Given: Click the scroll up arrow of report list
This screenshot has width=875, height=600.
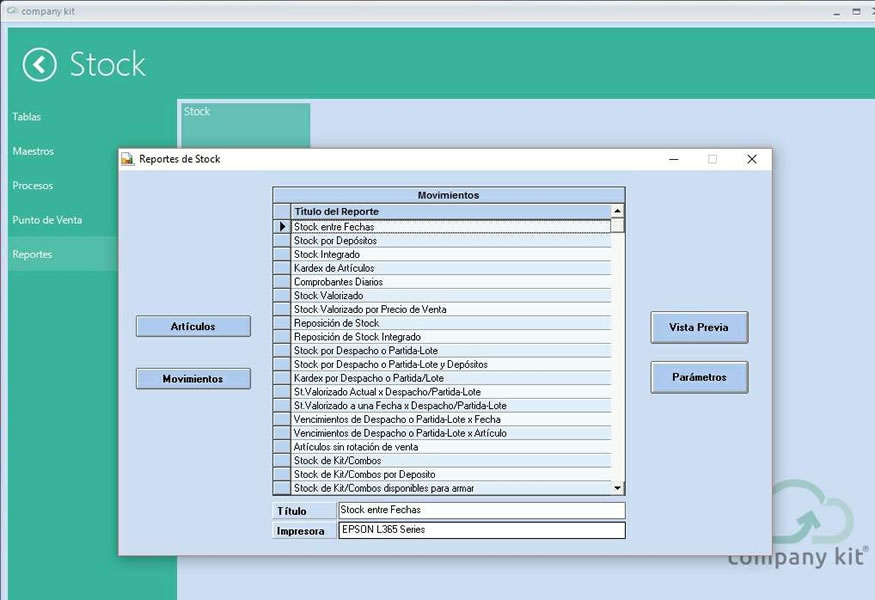Looking at the screenshot, I should [617, 211].
